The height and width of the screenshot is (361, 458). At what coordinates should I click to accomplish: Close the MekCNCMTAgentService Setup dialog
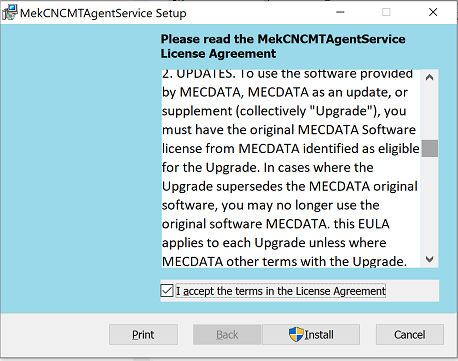[433, 12]
